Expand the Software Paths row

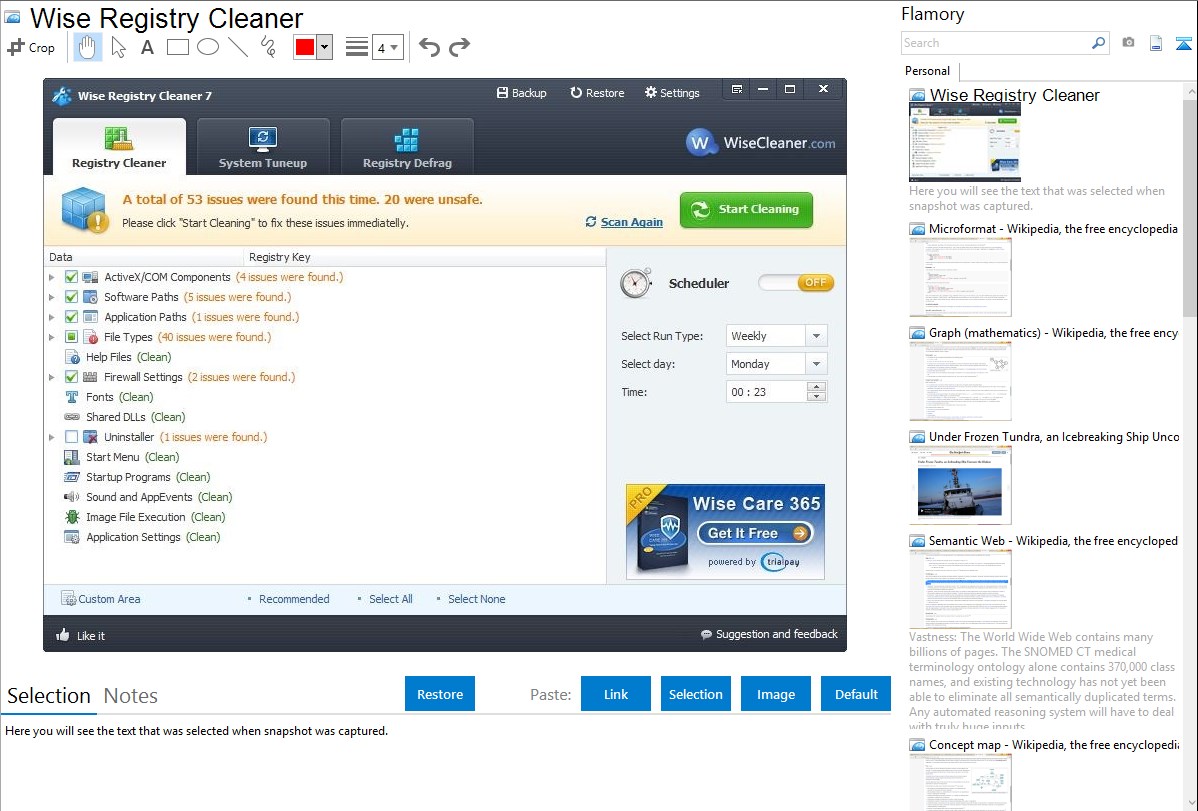(51, 297)
